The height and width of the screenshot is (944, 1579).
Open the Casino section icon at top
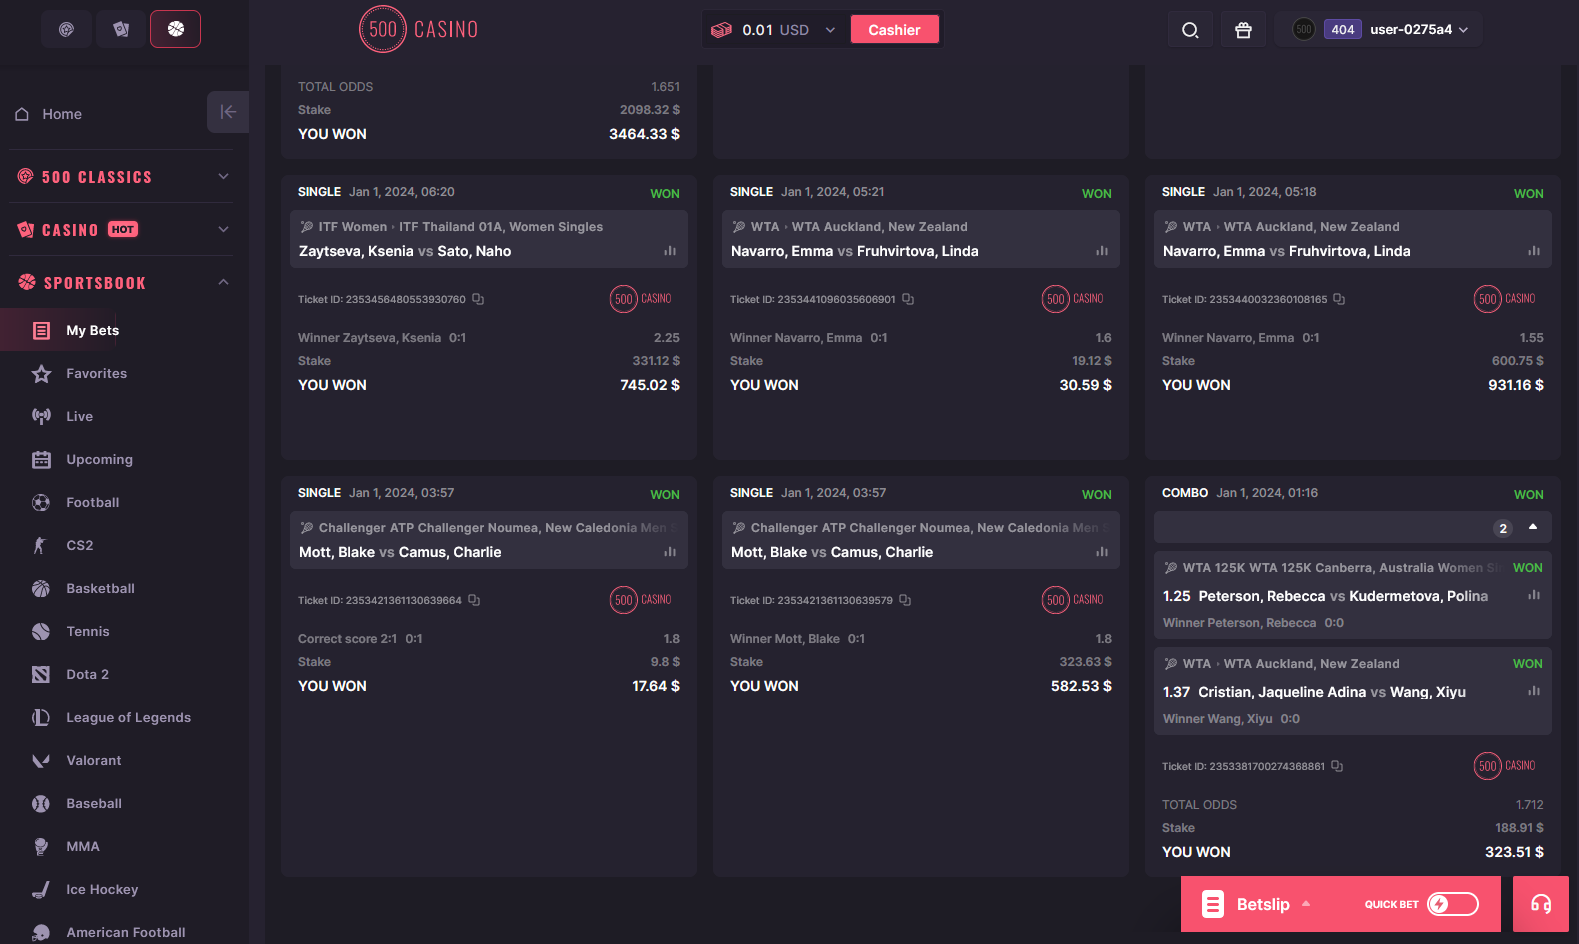[x=121, y=29]
